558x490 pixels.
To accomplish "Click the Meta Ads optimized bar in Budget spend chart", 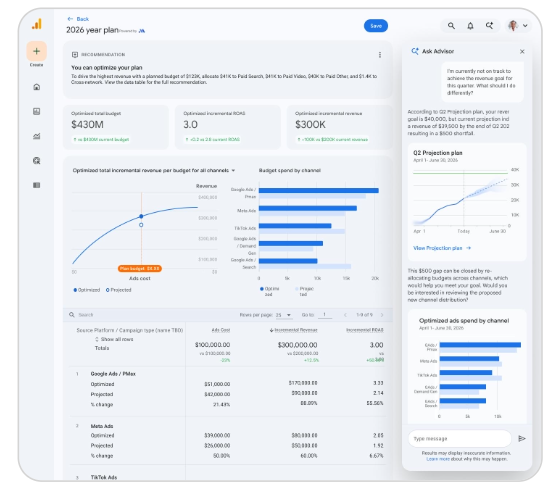I will point(308,208).
